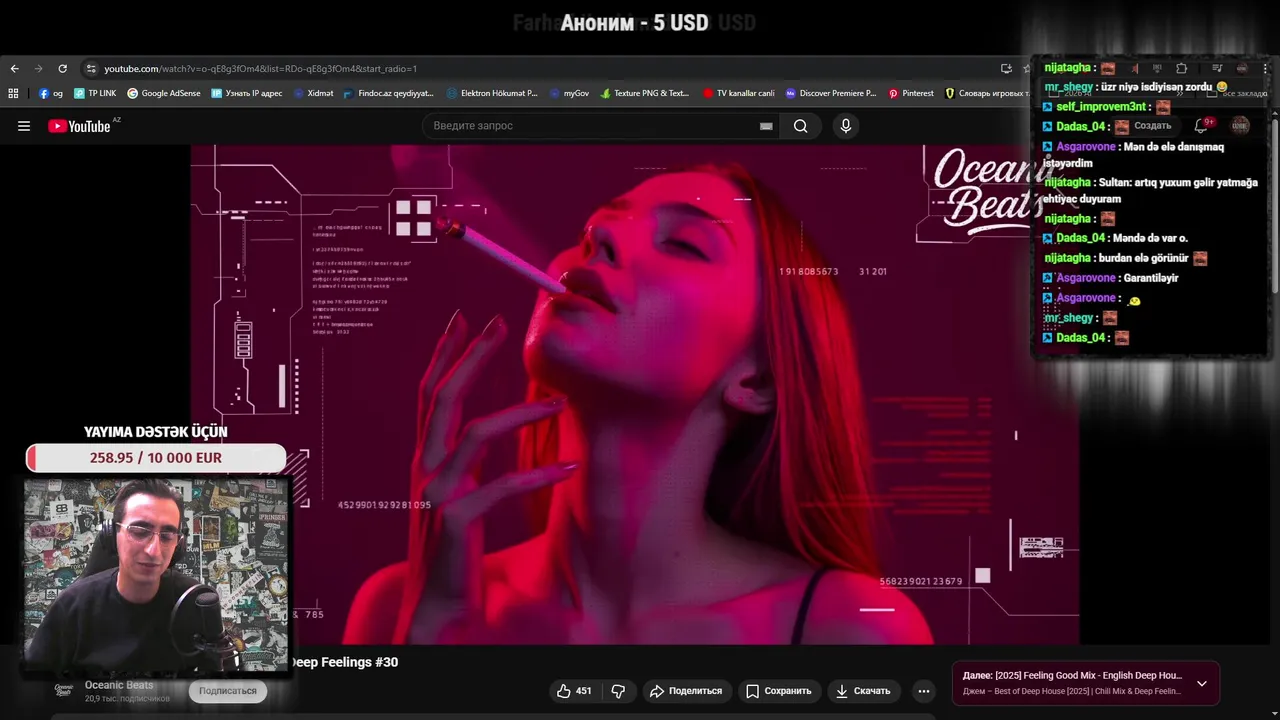This screenshot has width=1280, height=720.
Task: Open the Google AdSense bookmark
Action: pyautogui.click(x=164, y=93)
